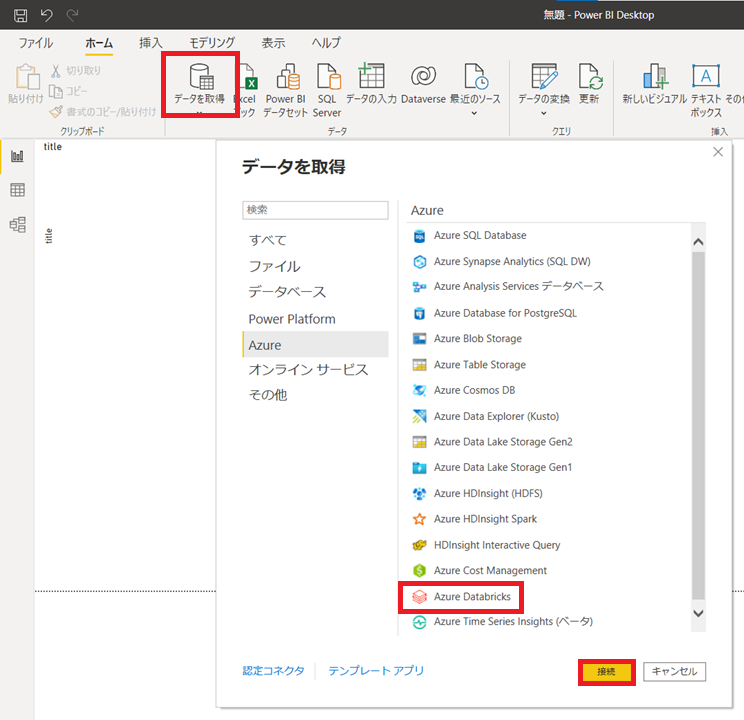Viewport: 744px width, 720px height.
Task: Choose Azure category
Action: coord(316,345)
